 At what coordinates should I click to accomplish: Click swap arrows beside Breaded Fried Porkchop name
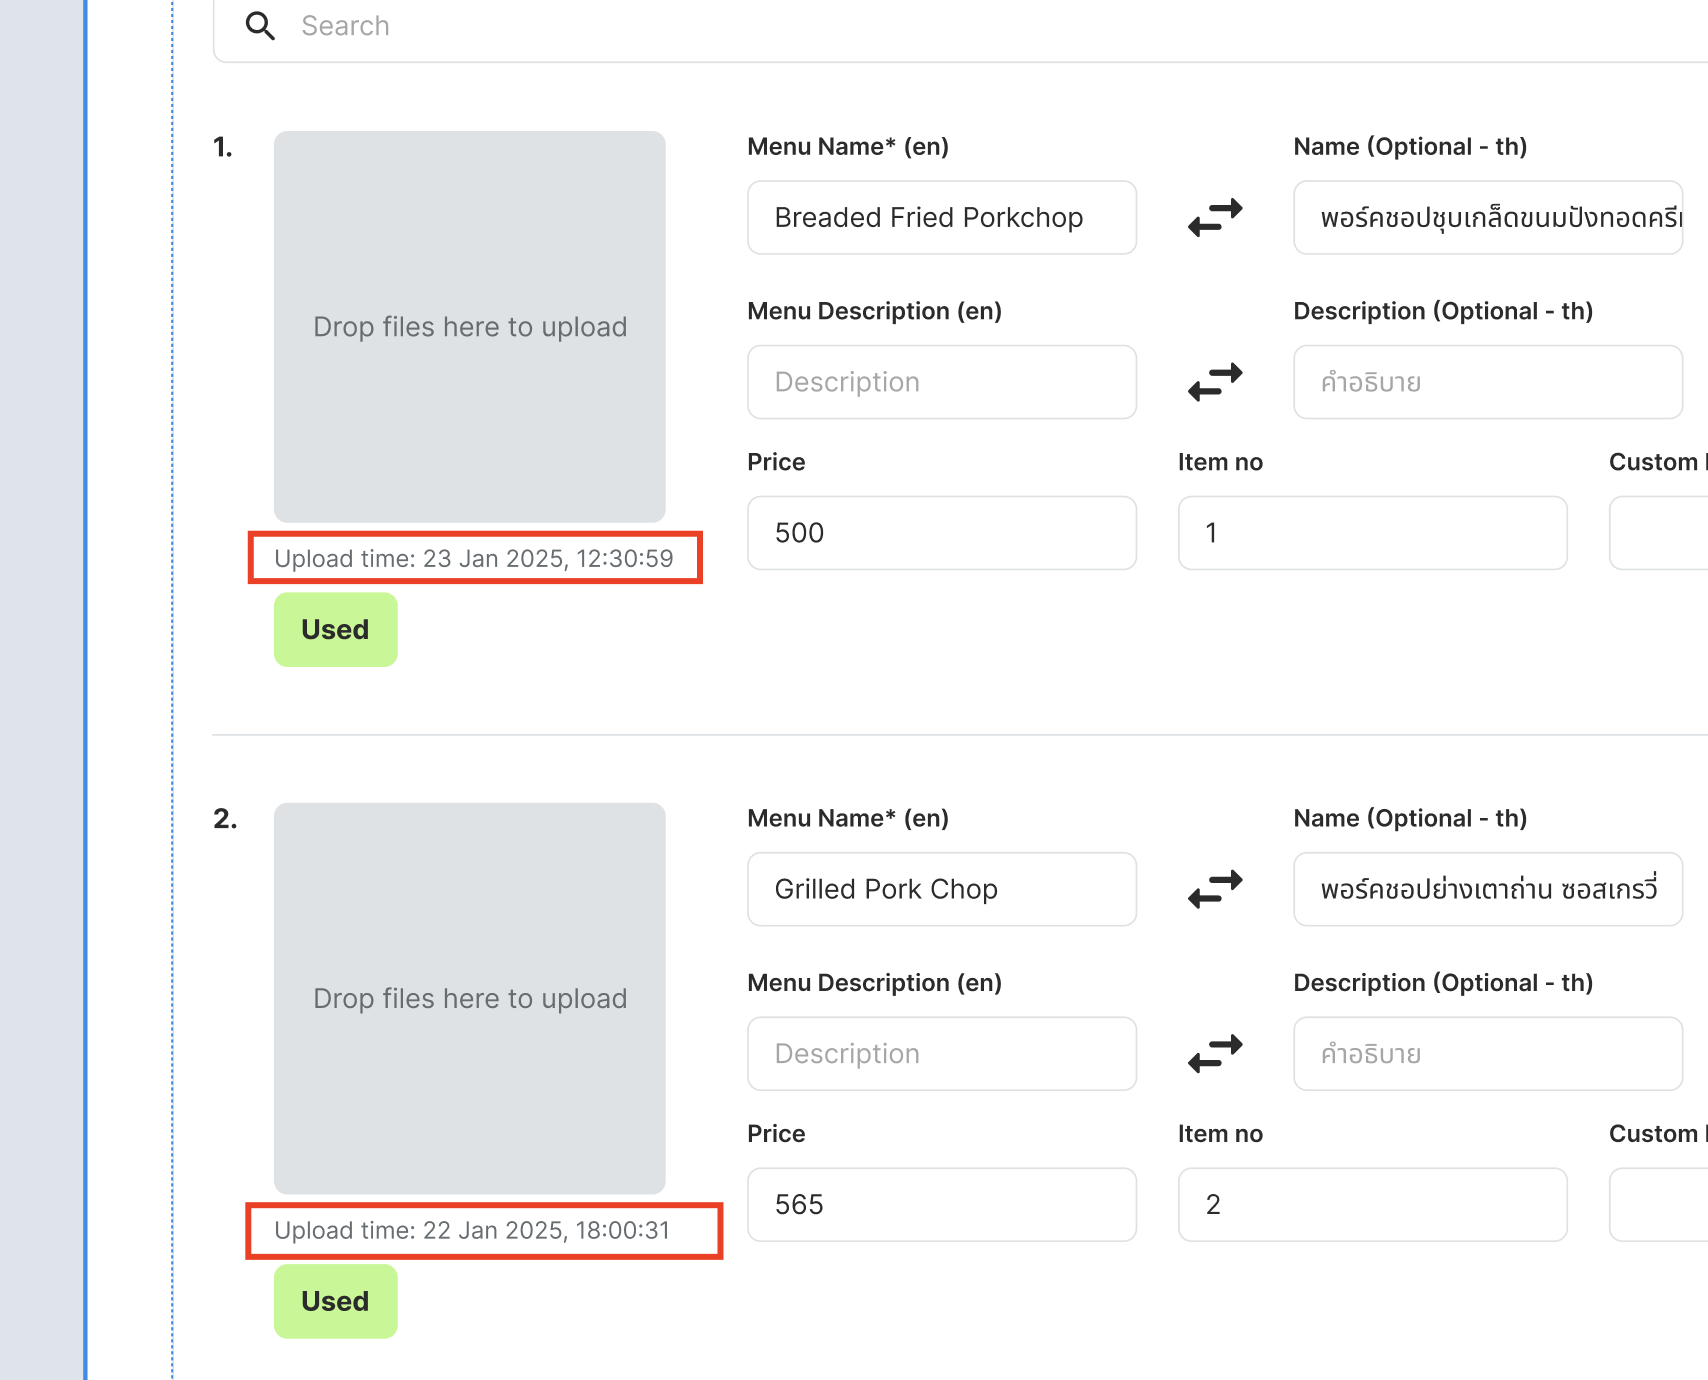coord(1215,217)
